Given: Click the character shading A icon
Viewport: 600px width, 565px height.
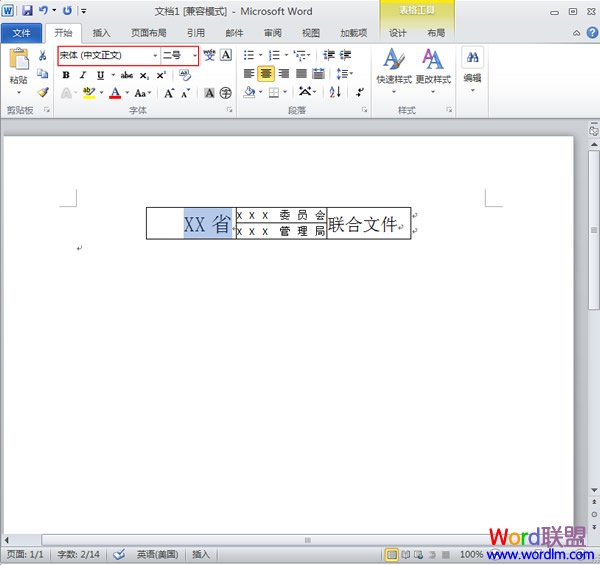Looking at the screenshot, I should pyautogui.click(x=209, y=93).
